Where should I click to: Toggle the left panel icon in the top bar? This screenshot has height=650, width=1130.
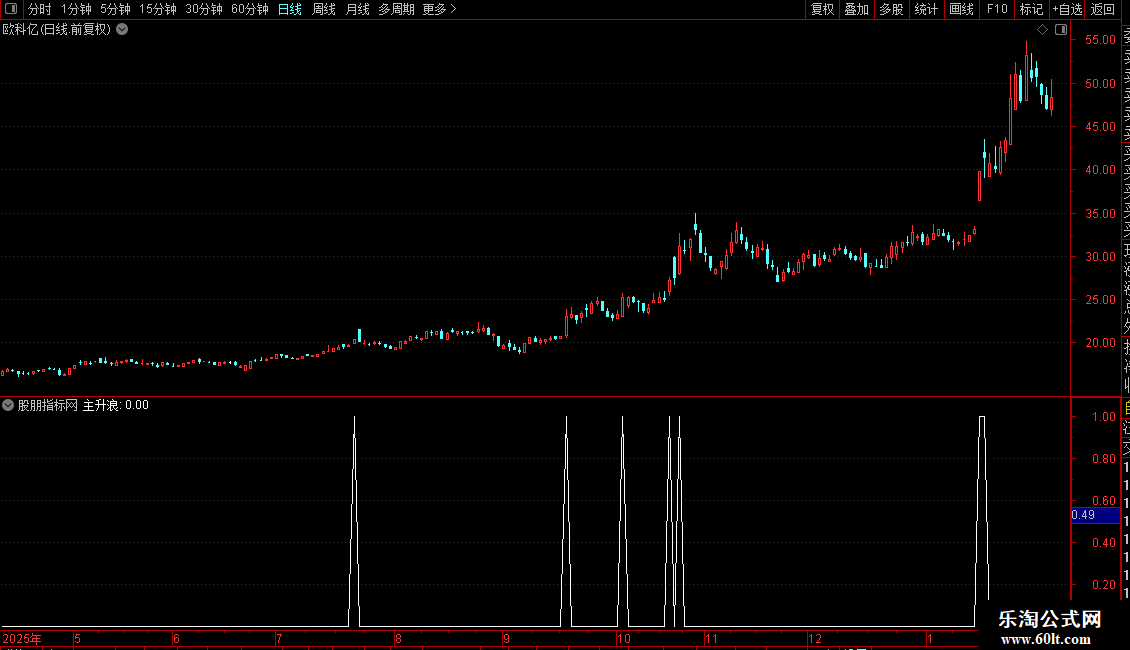click(x=11, y=9)
